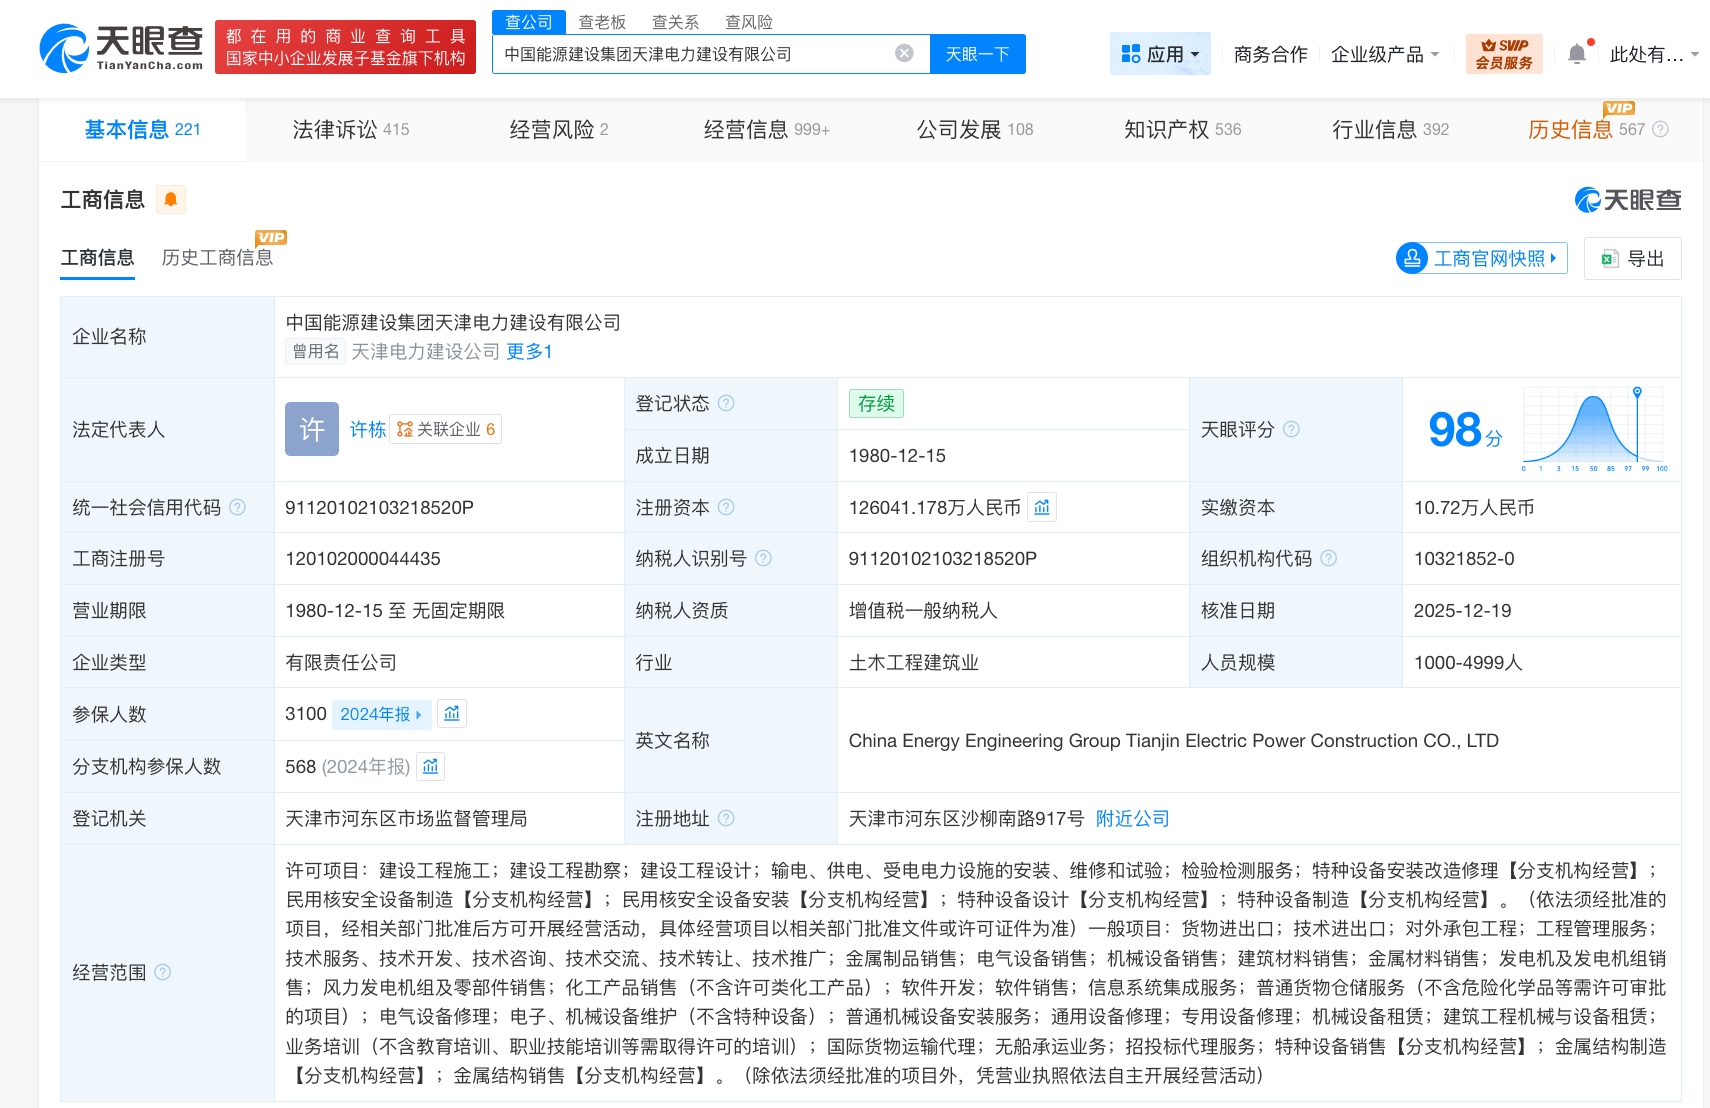Click the chart icon beside 分支机构参保人数
The width and height of the screenshot is (1710, 1108).
pos(430,766)
